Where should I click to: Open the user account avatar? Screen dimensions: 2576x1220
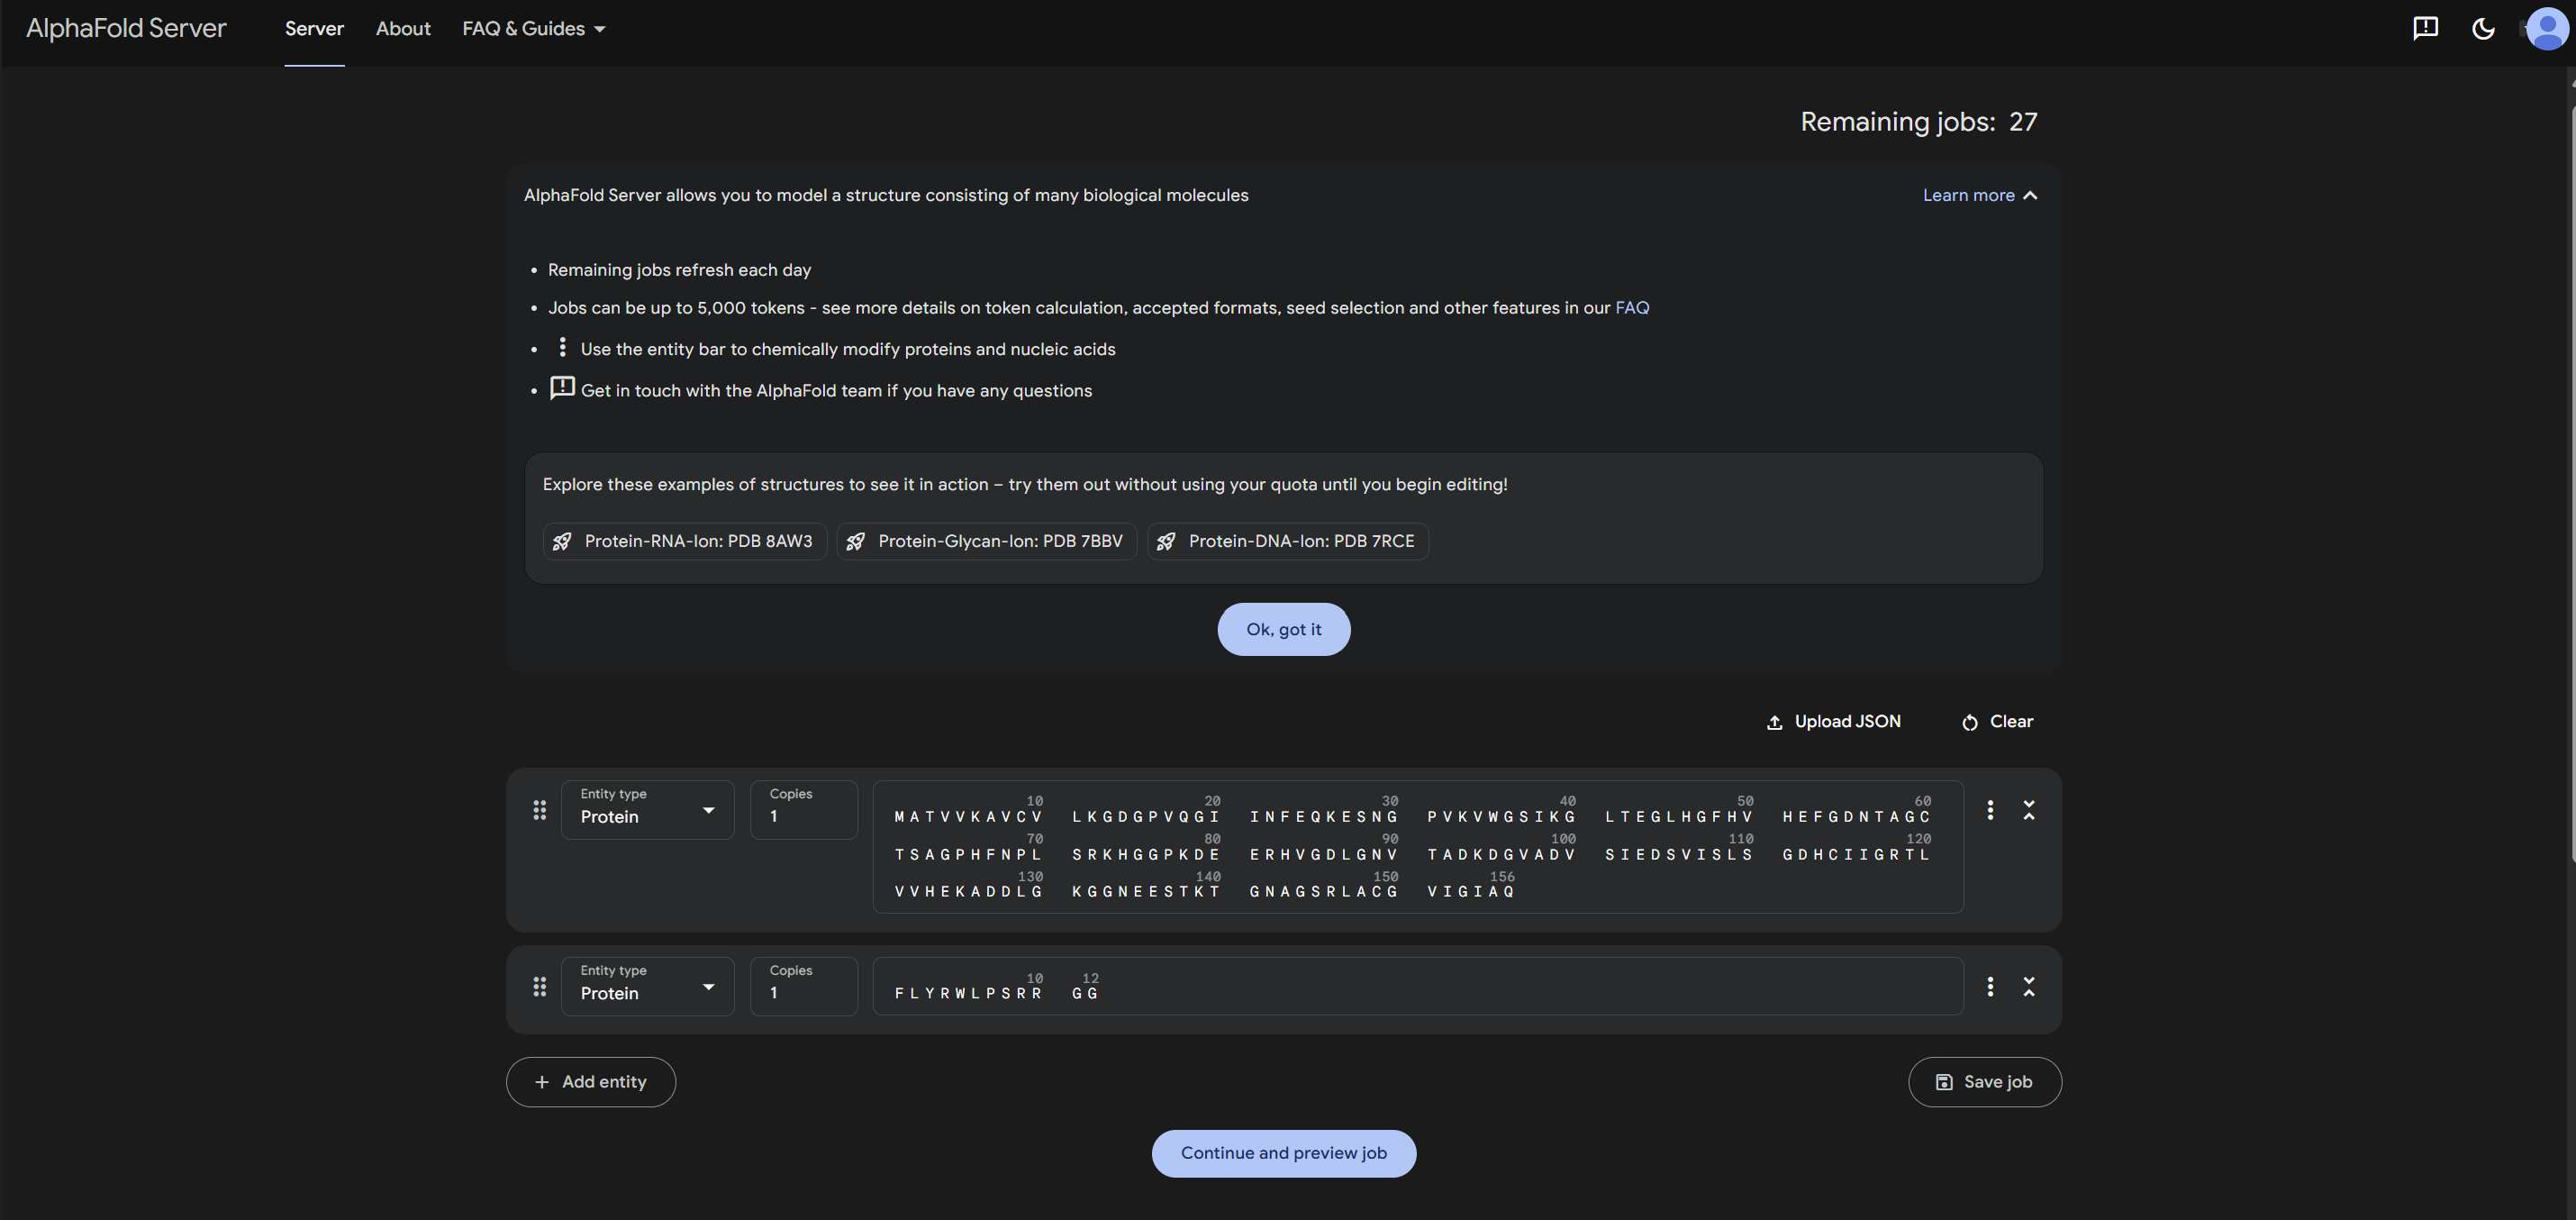coord(2545,28)
